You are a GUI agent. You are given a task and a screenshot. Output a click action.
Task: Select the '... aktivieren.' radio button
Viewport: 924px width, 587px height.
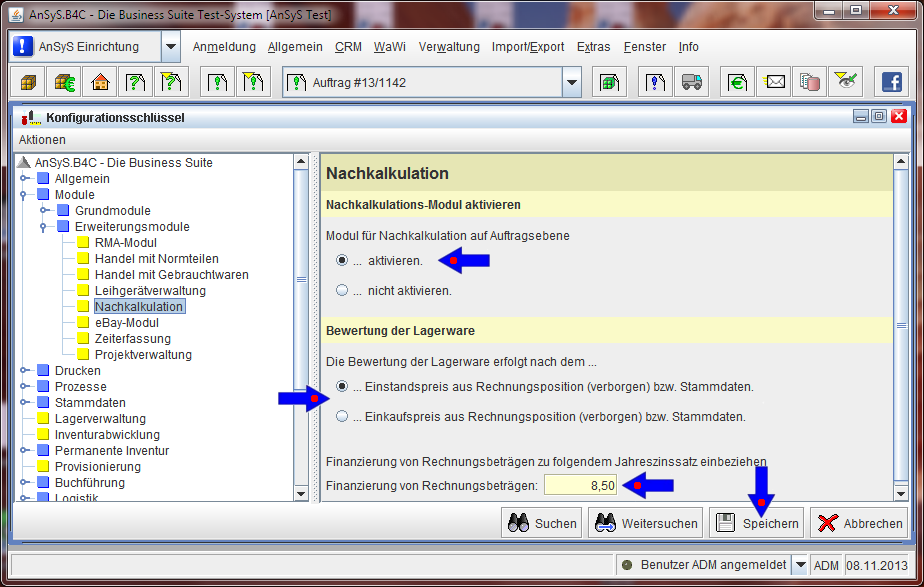tap(343, 260)
